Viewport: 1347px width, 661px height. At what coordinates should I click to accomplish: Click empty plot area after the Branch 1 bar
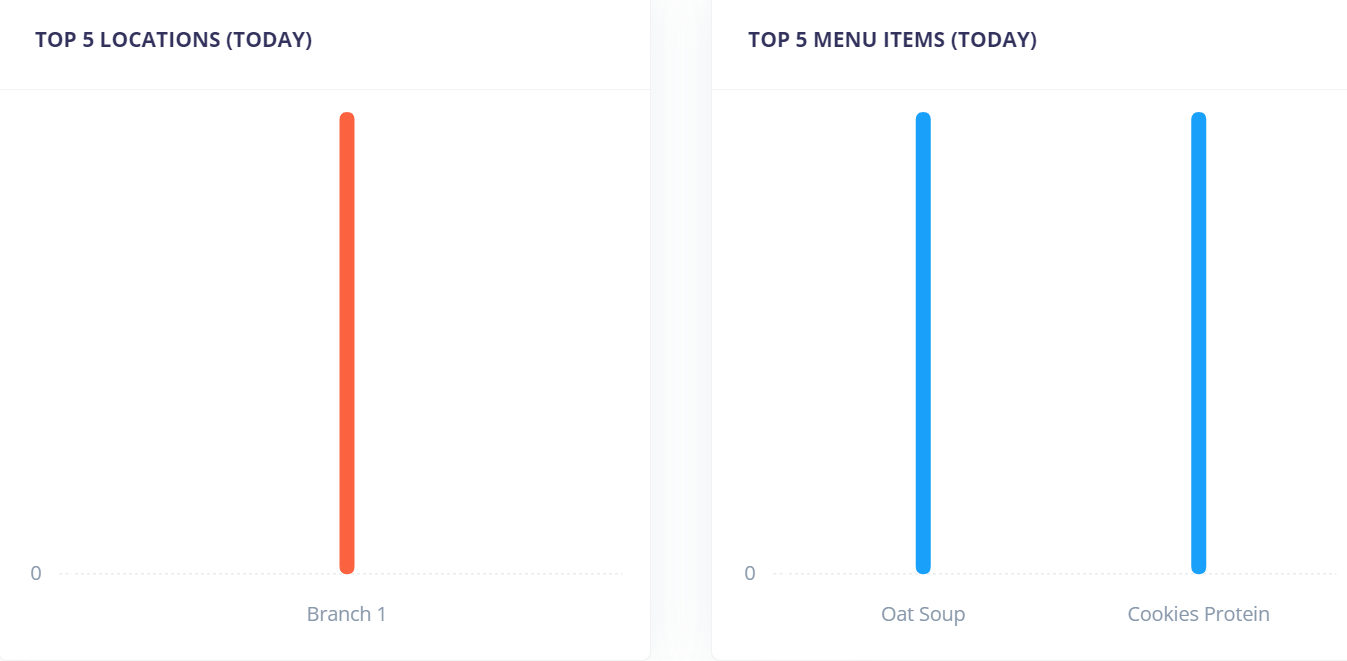pyautogui.click(x=488, y=340)
